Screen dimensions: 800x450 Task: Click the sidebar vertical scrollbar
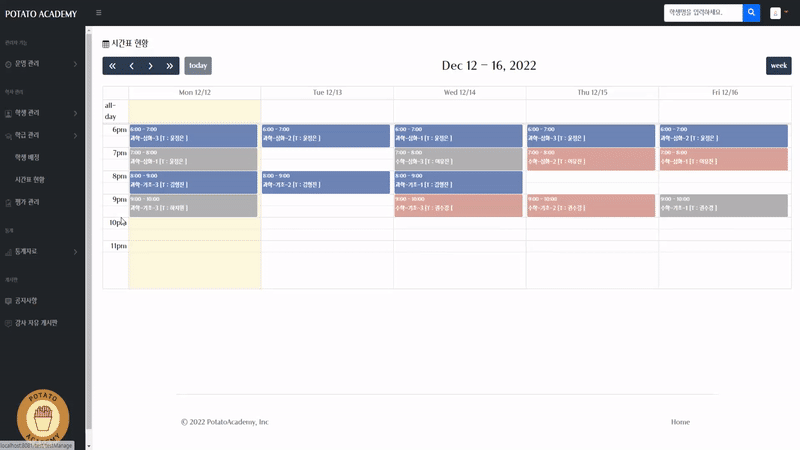(89, 232)
